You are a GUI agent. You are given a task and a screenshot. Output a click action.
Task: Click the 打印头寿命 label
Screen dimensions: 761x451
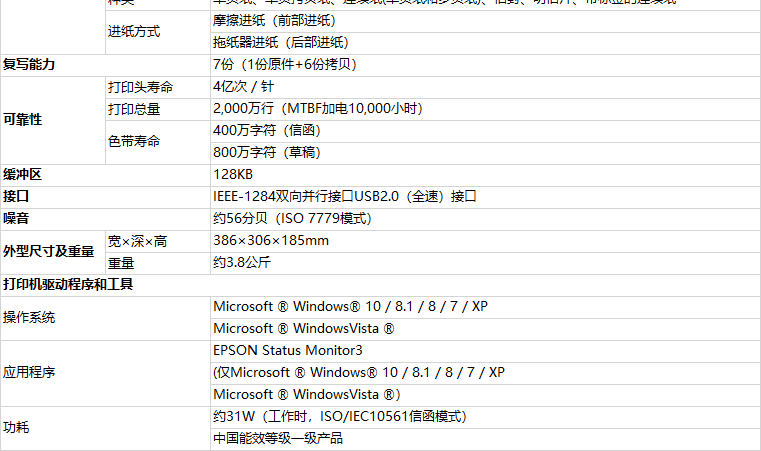[x=140, y=87]
